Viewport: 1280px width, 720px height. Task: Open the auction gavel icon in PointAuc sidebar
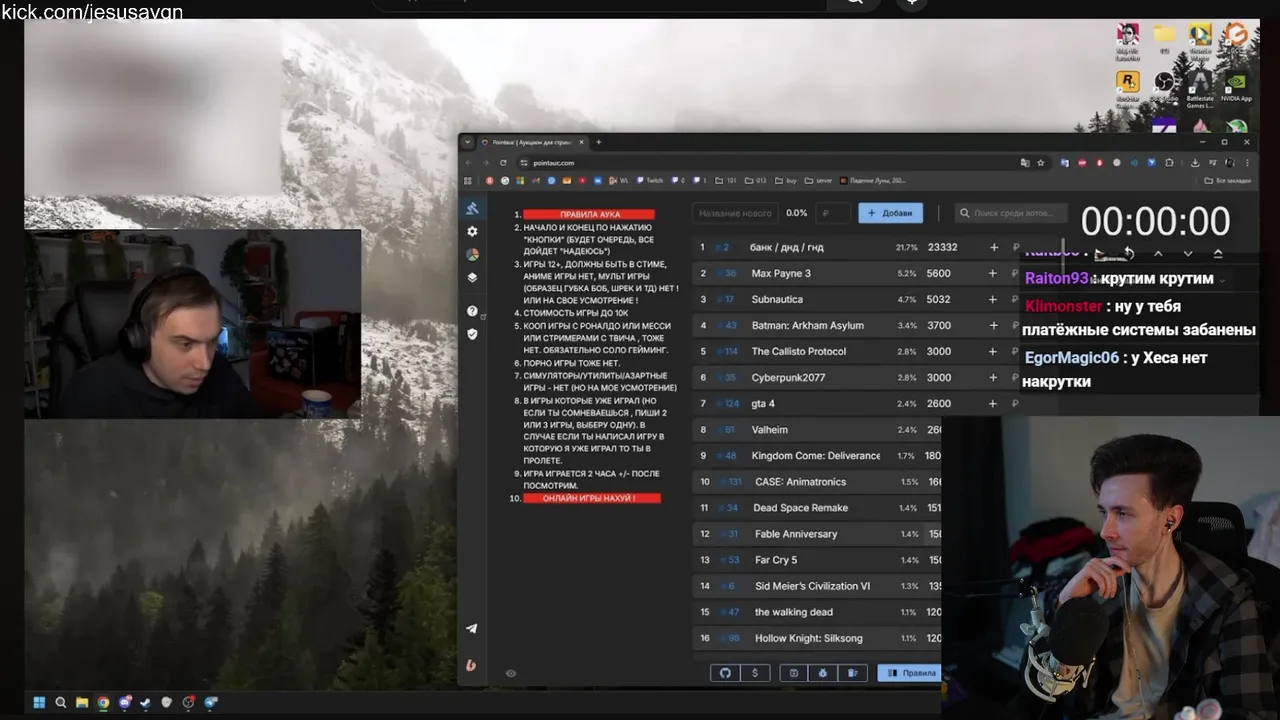[x=472, y=208]
